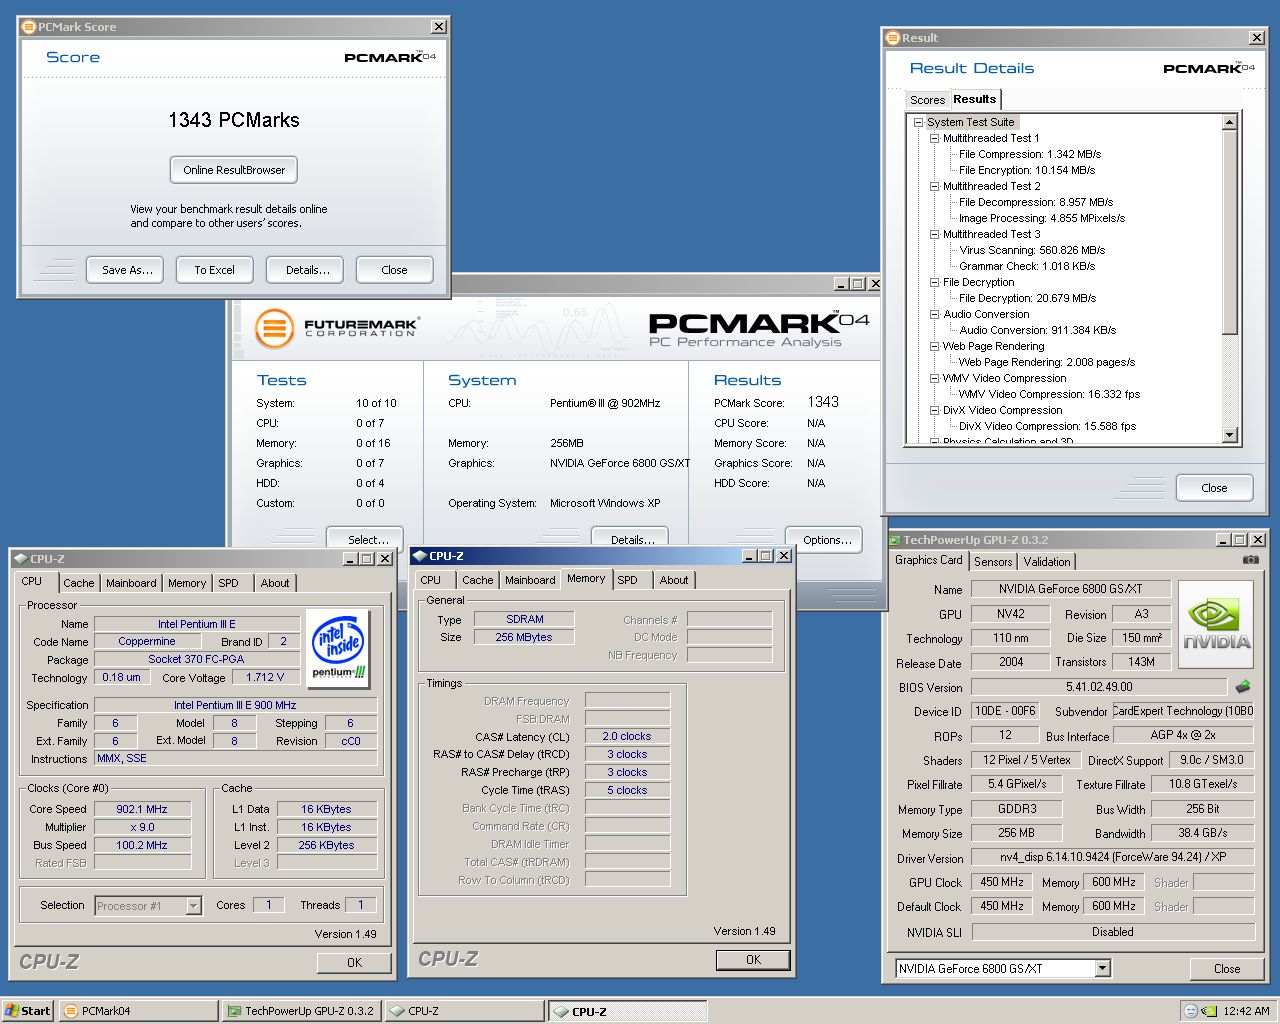Collapse DivX Video Compression node
1280x1024 pixels.
point(934,410)
